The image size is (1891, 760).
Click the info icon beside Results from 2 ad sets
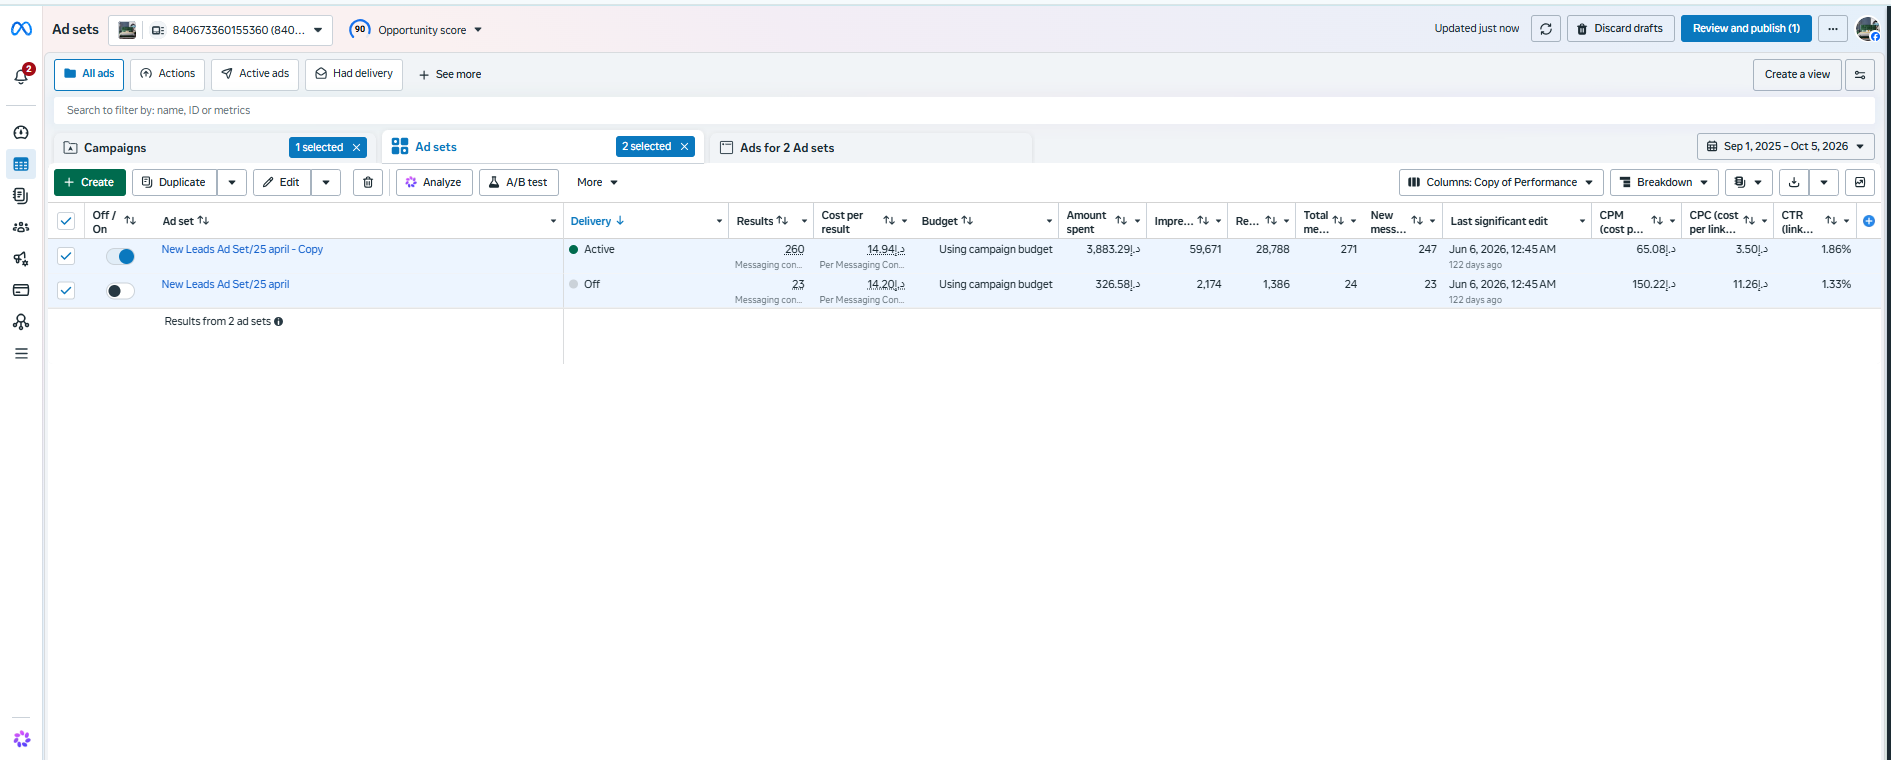pyautogui.click(x=279, y=321)
